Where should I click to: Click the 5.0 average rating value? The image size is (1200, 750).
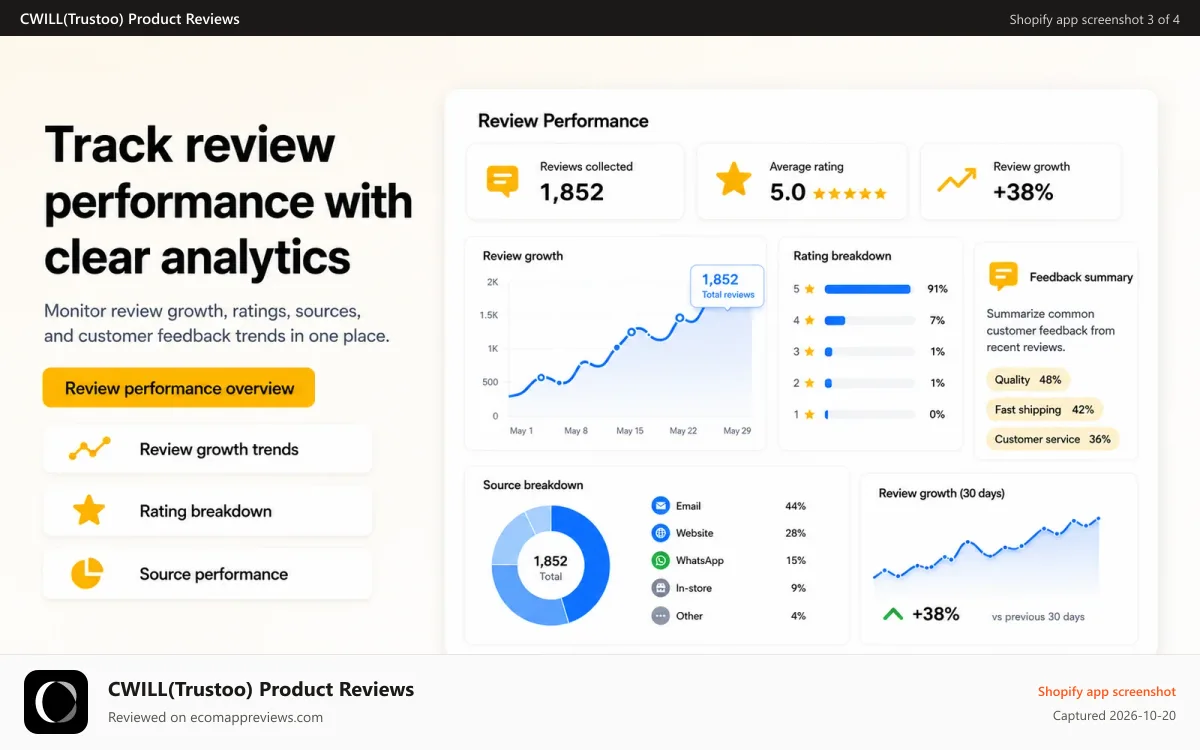(788, 192)
